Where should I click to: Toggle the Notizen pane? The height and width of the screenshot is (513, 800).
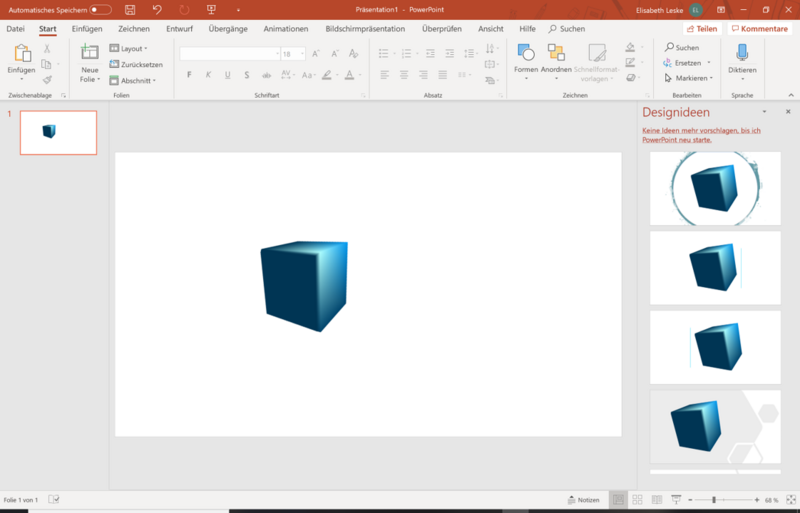pyautogui.click(x=582, y=499)
